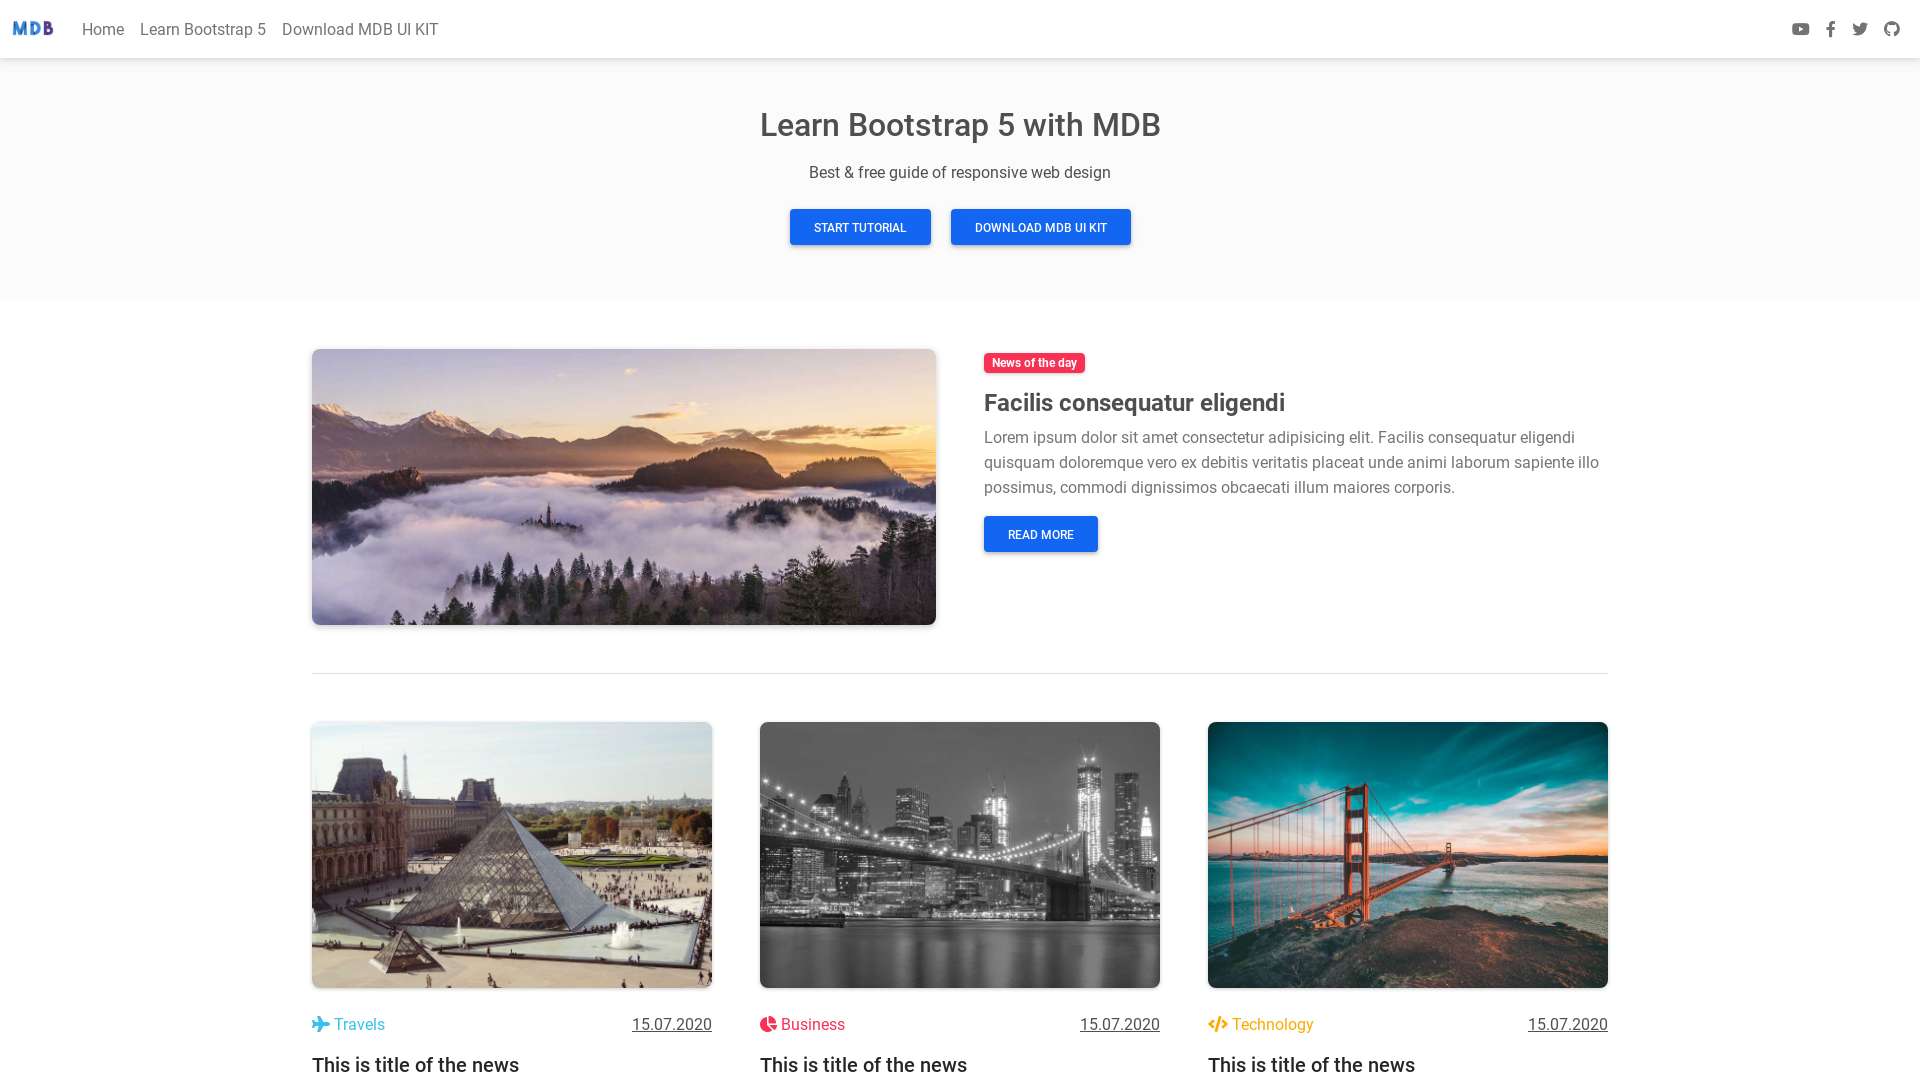Click the Learn Bootstrap 5 with MDB heading
Viewport: 1920px width, 1080px height.
(960, 125)
